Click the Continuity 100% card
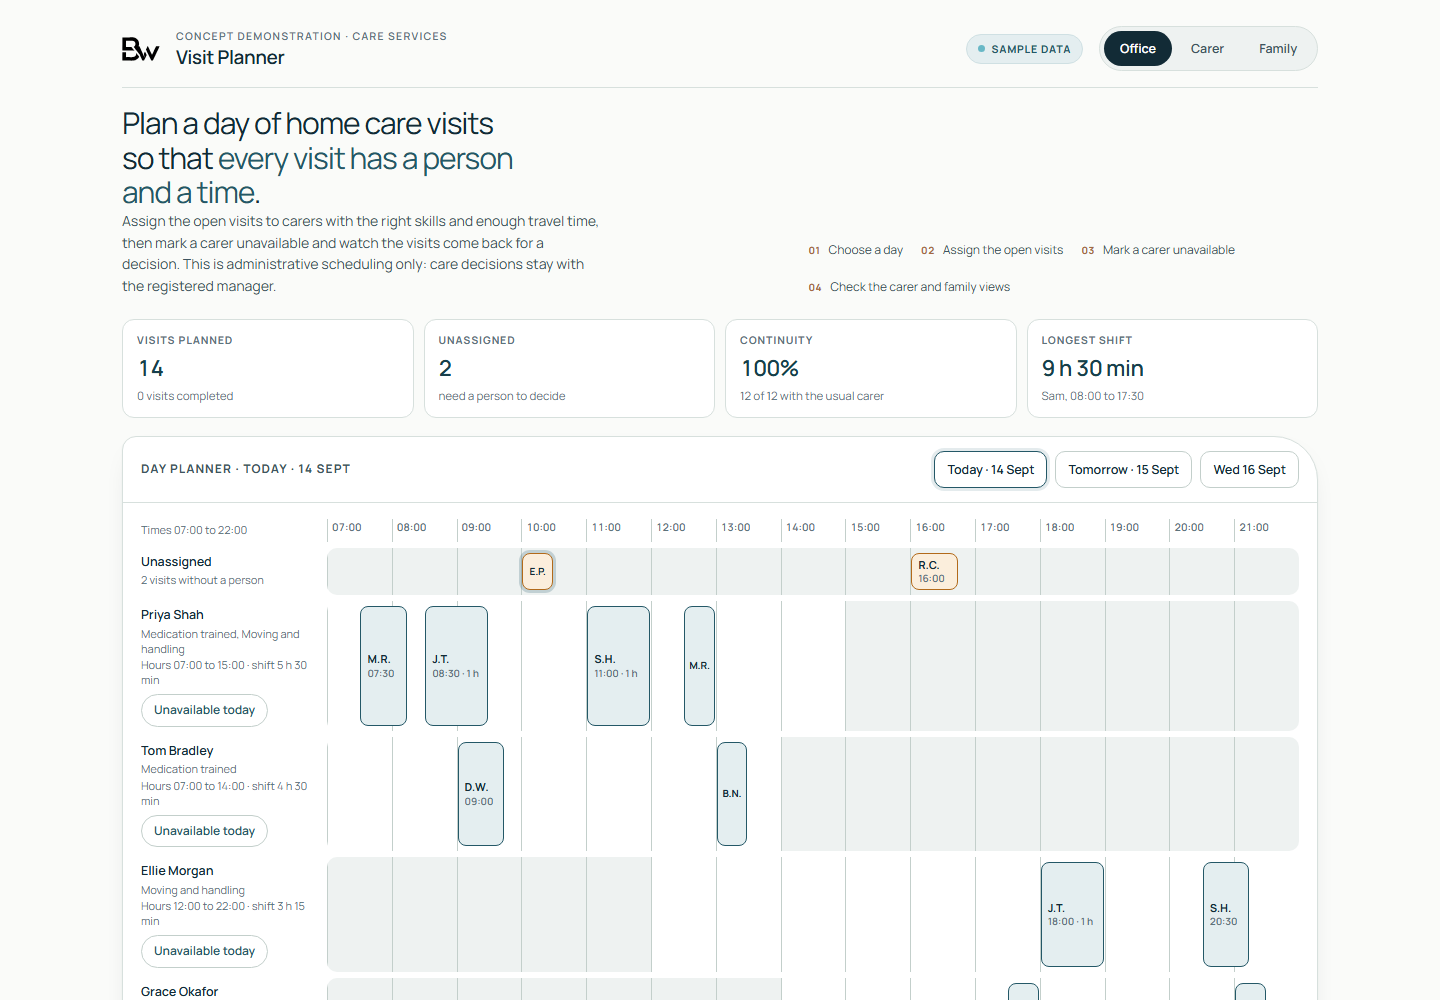This screenshot has height=1000, width=1440. point(871,369)
